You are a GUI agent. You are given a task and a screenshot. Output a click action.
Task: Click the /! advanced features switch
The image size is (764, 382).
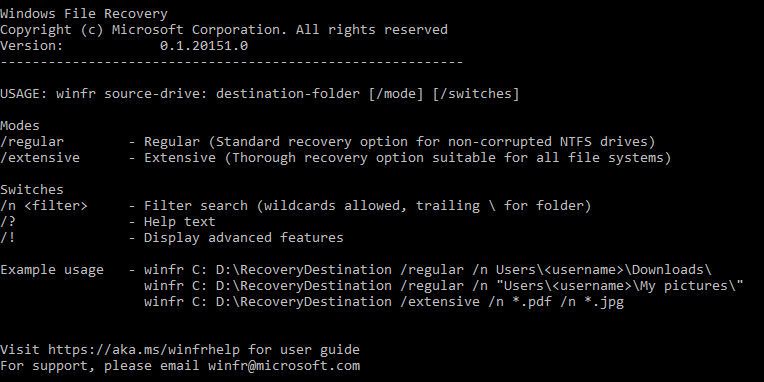tap(8, 238)
